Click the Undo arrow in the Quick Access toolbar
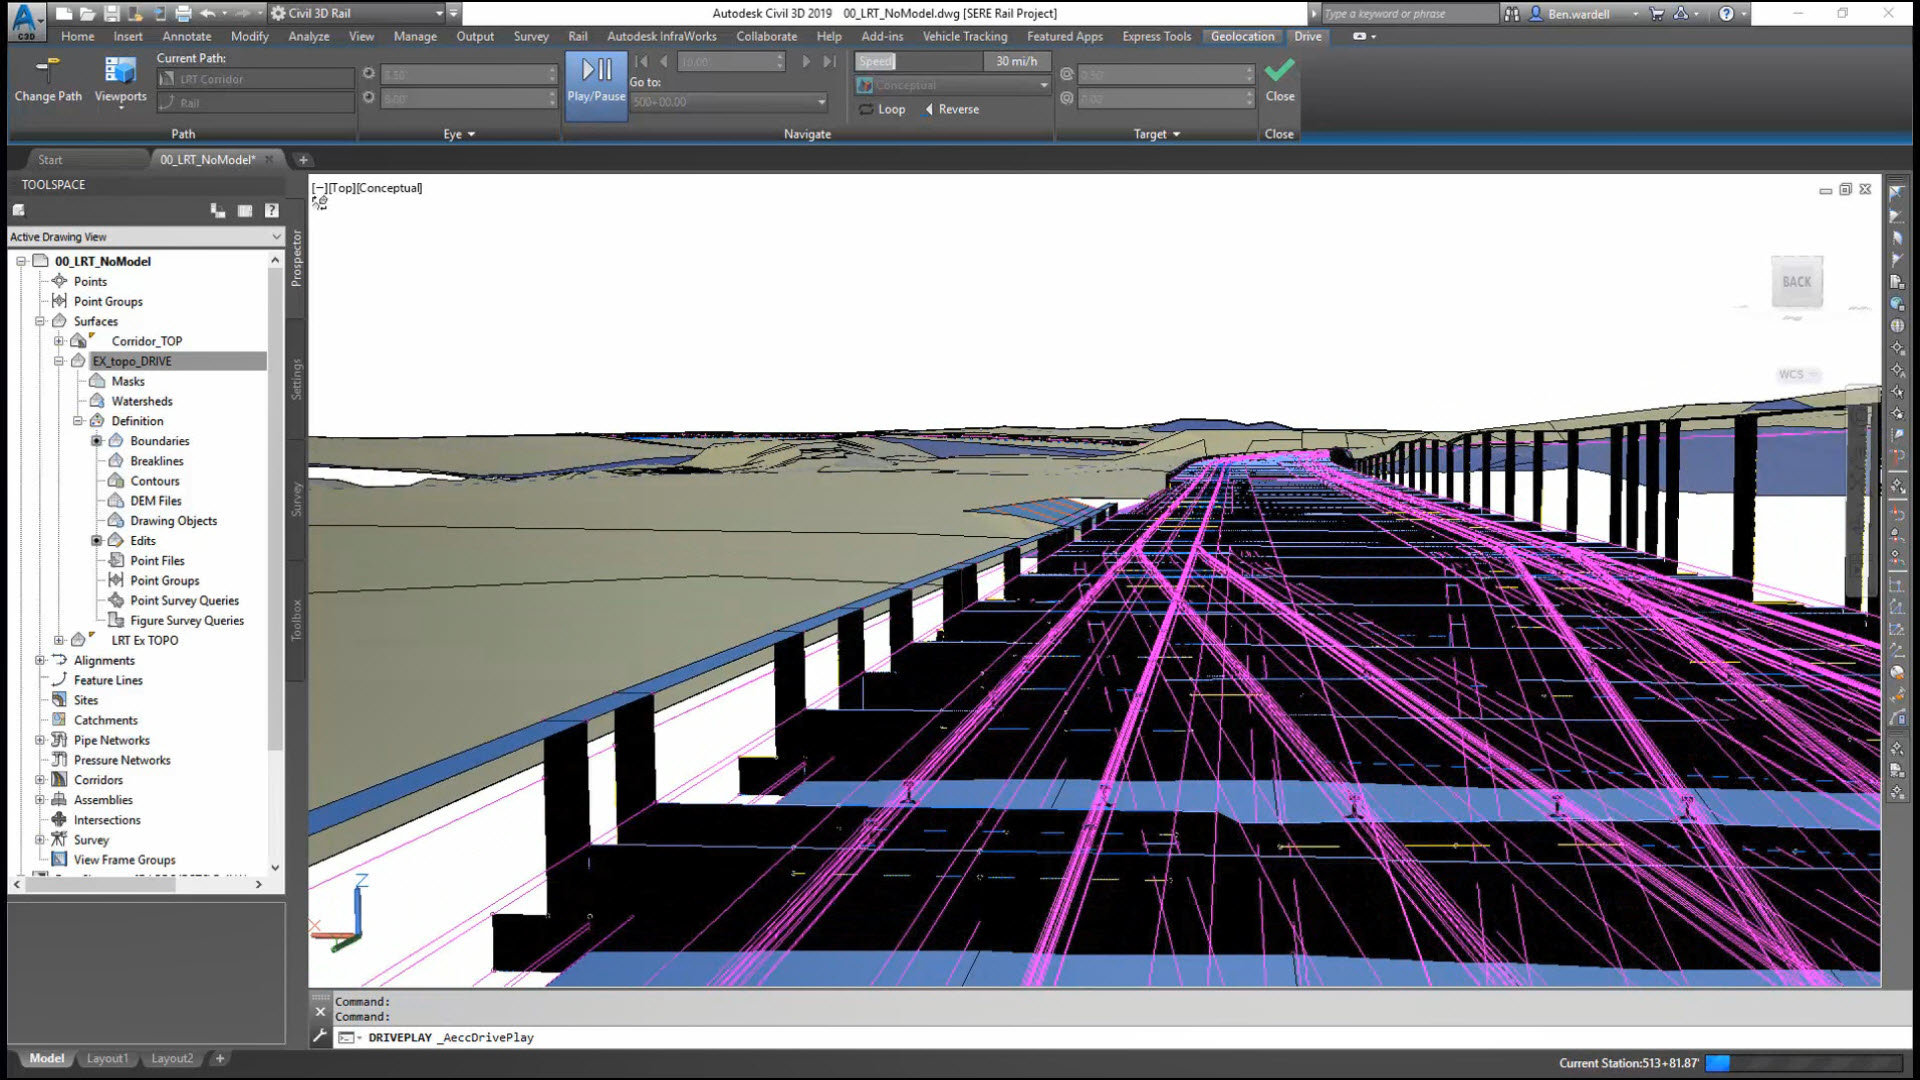The height and width of the screenshot is (1080, 1920). [206, 13]
